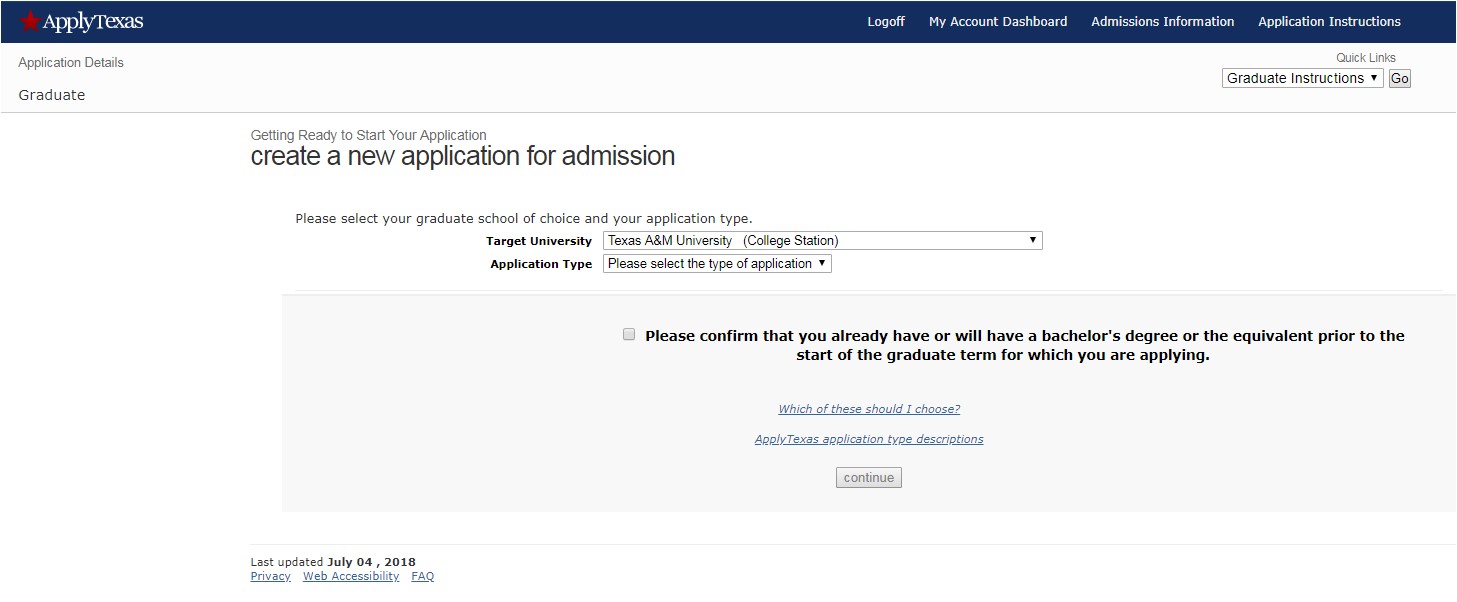Click the ApplyTexas star logo

coord(28,21)
